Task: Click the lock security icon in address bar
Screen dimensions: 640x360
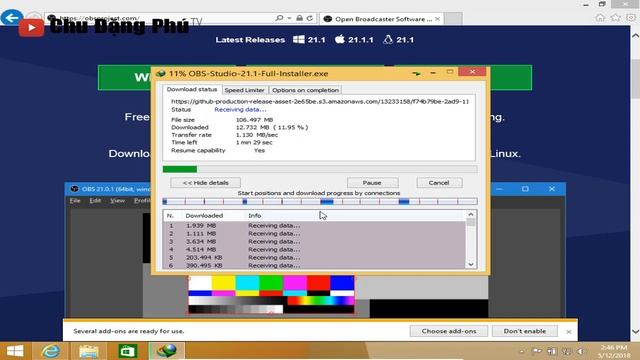Action: 300,18
